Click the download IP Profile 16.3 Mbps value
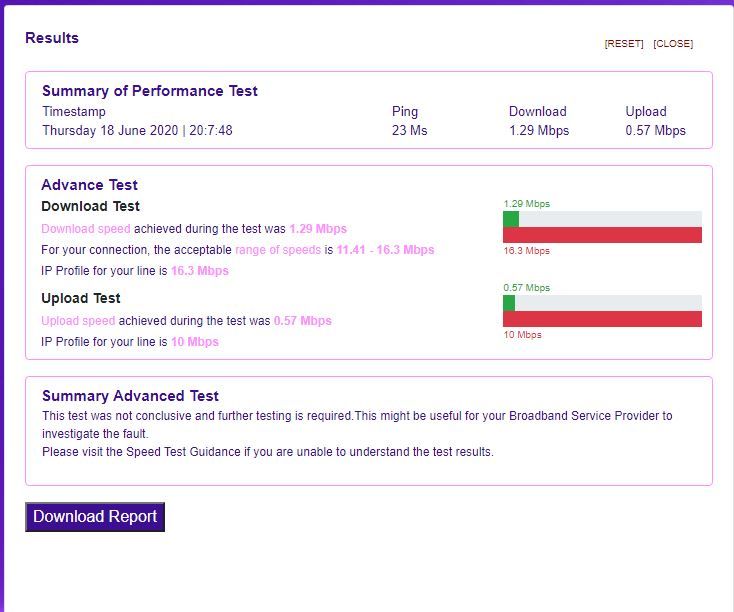This screenshot has width=734, height=612. pos(199,271)
